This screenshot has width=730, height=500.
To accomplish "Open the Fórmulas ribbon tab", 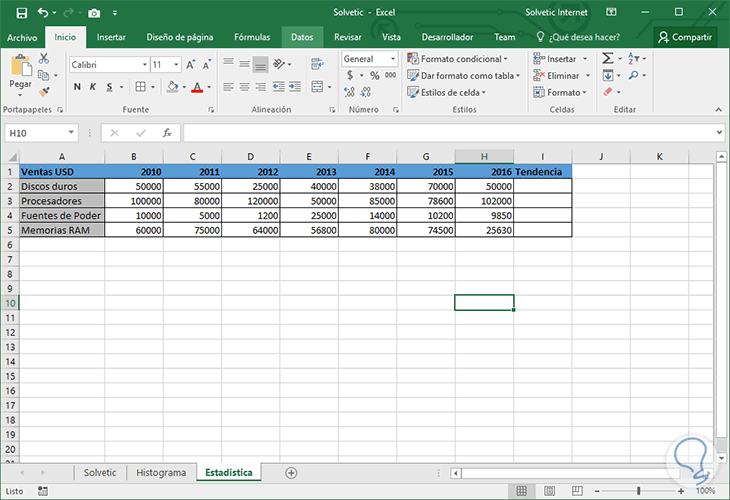I will (251, 37).
